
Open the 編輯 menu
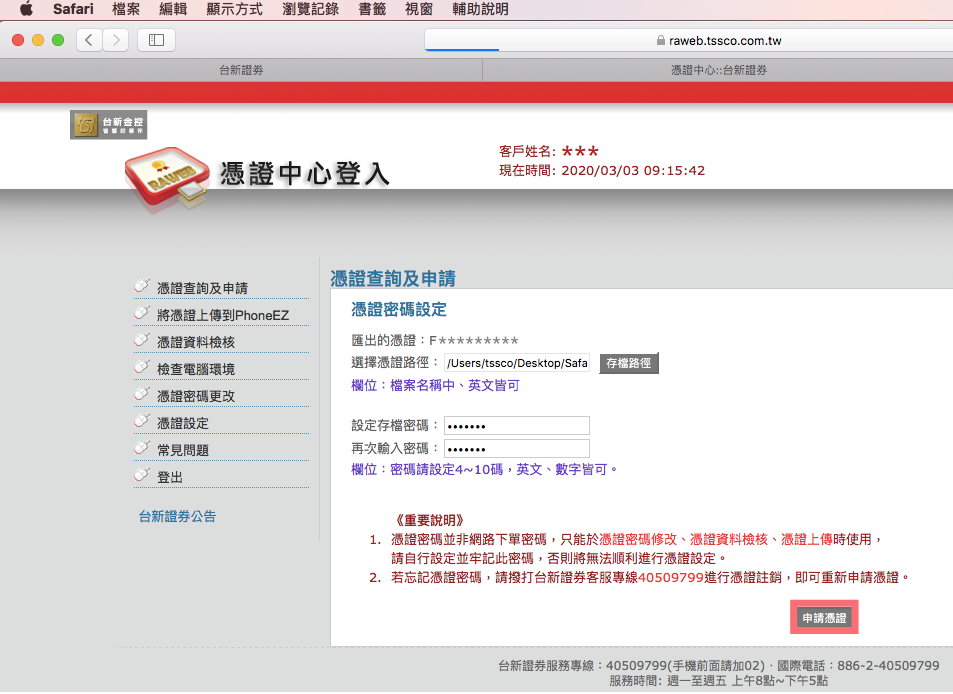tap(173, 9)
